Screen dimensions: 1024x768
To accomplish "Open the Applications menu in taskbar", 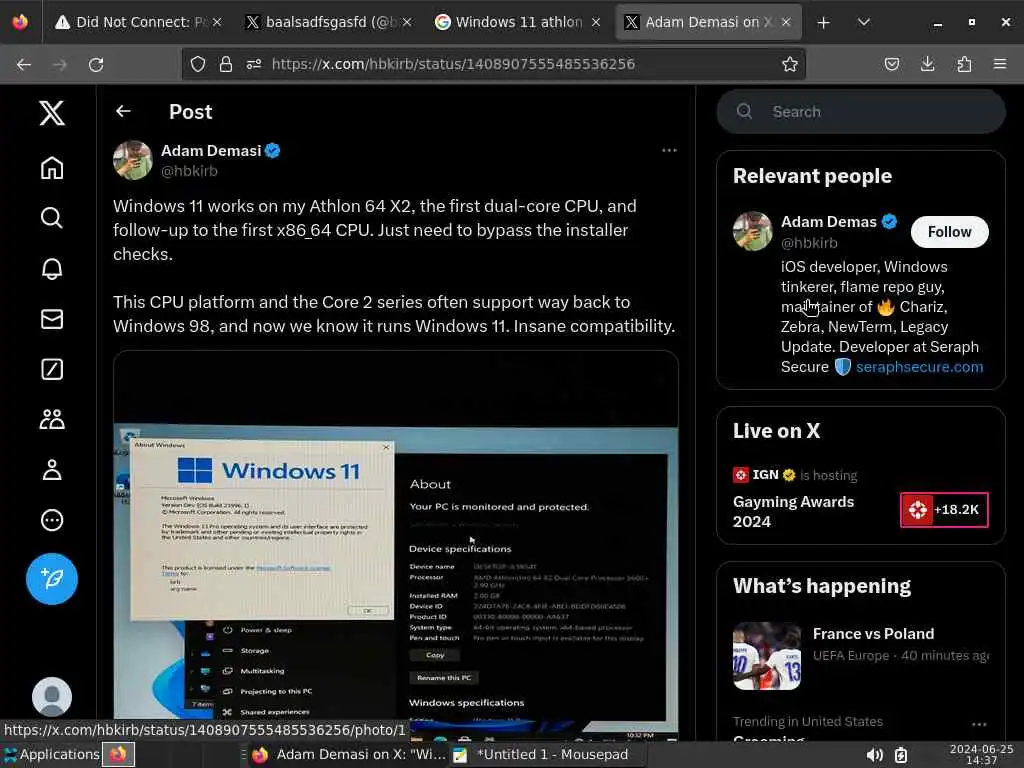I will tap(51, 754).
